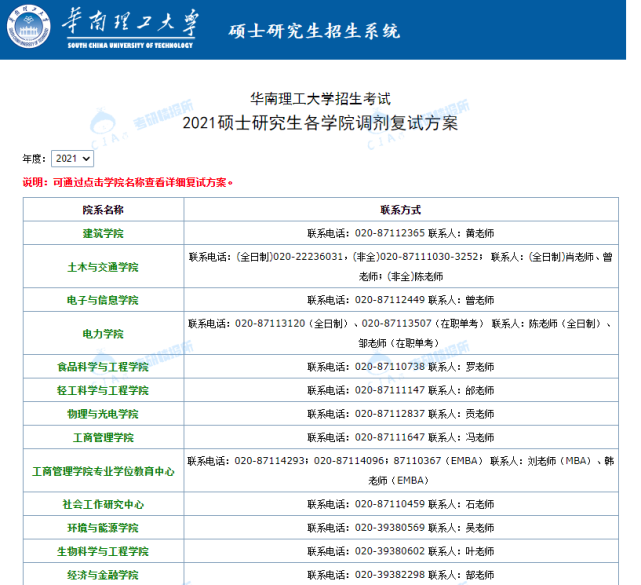The image size is (641, 585).
Task: Click the 华南理工大学 calligraphy logo text
Action: tap(130, 22)
